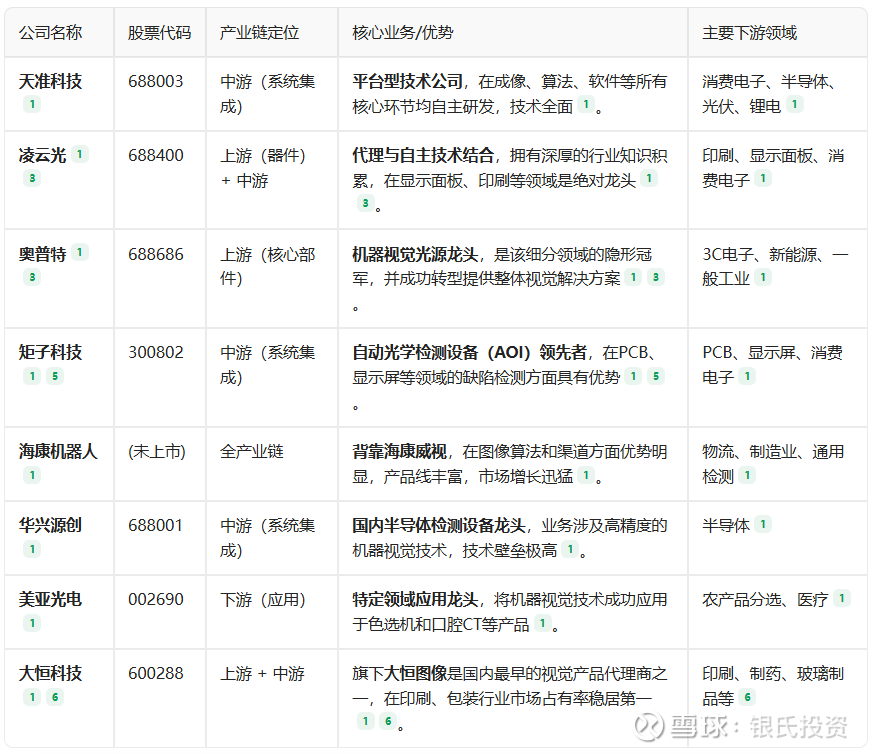
Task: Open citation 1 after 技术全面 in 天准科技 row
Action: tap(586, 104)
